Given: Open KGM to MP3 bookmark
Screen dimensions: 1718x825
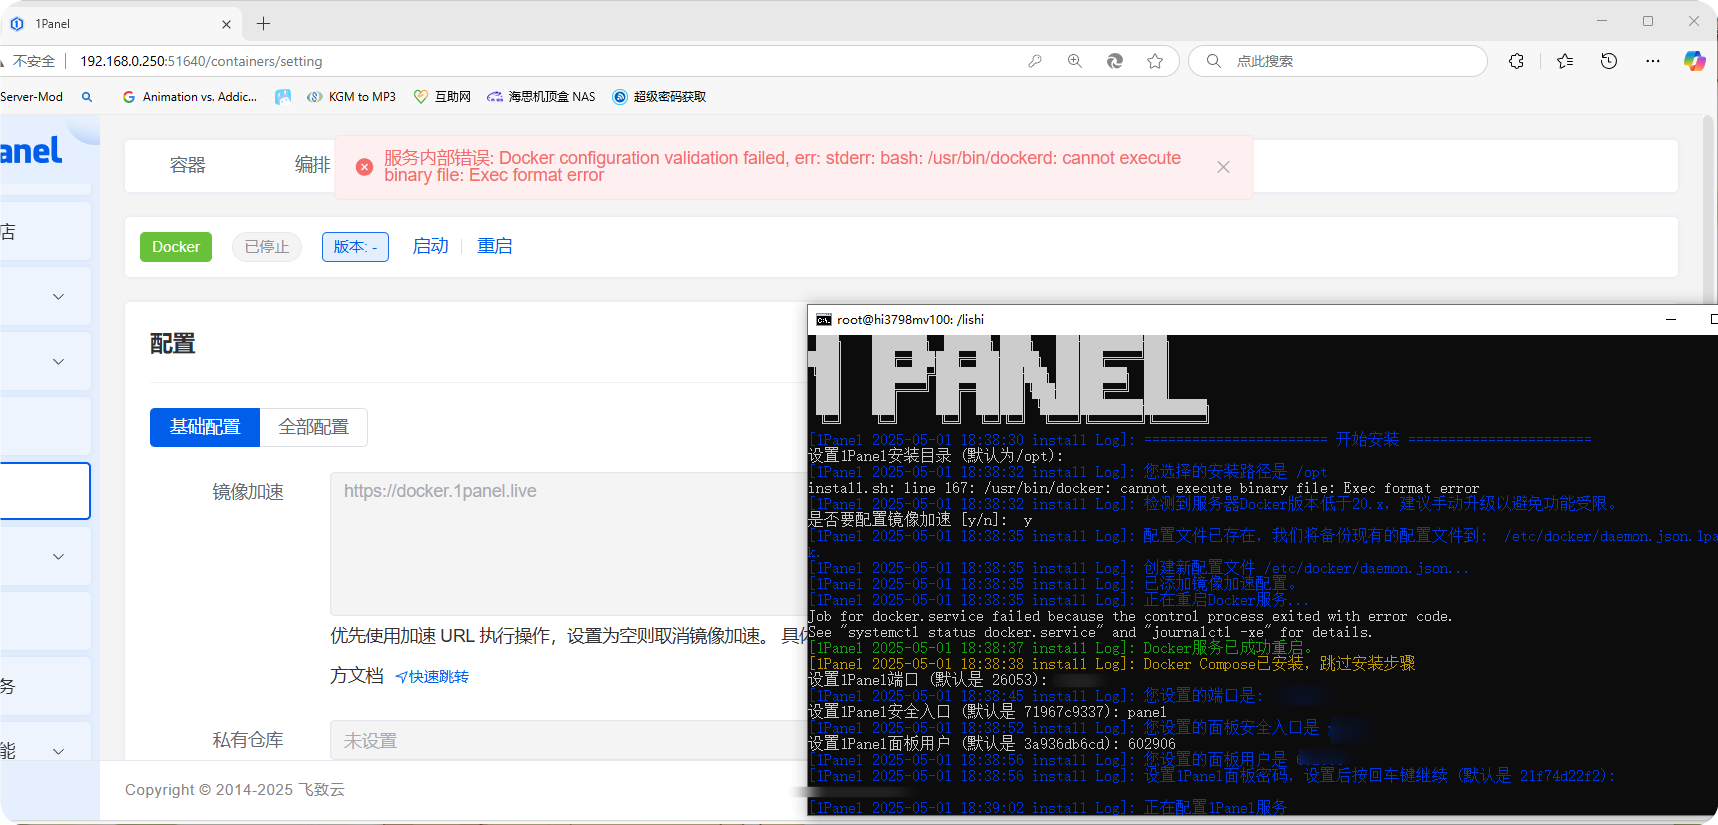Looking at the screenshot, I should coord(351,97).
